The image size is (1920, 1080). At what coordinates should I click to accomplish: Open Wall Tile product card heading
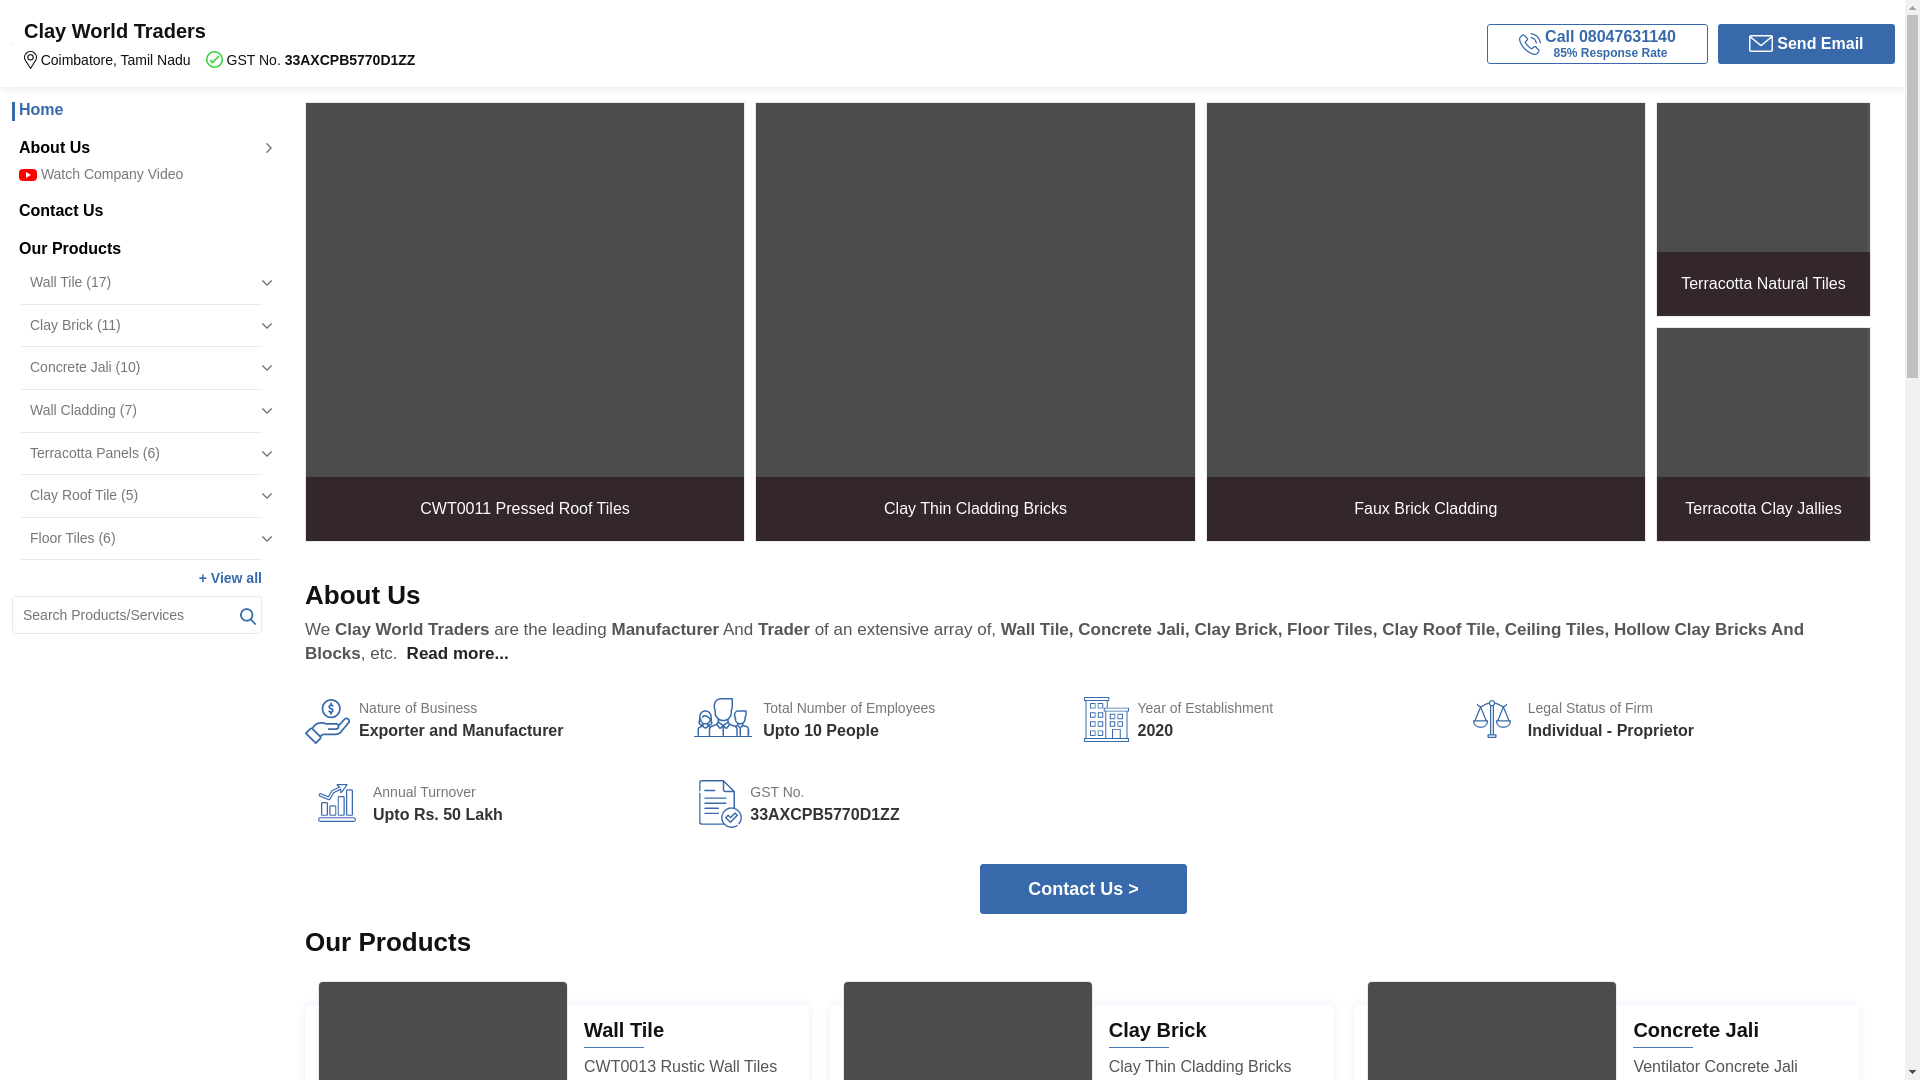click(624, 1030)
